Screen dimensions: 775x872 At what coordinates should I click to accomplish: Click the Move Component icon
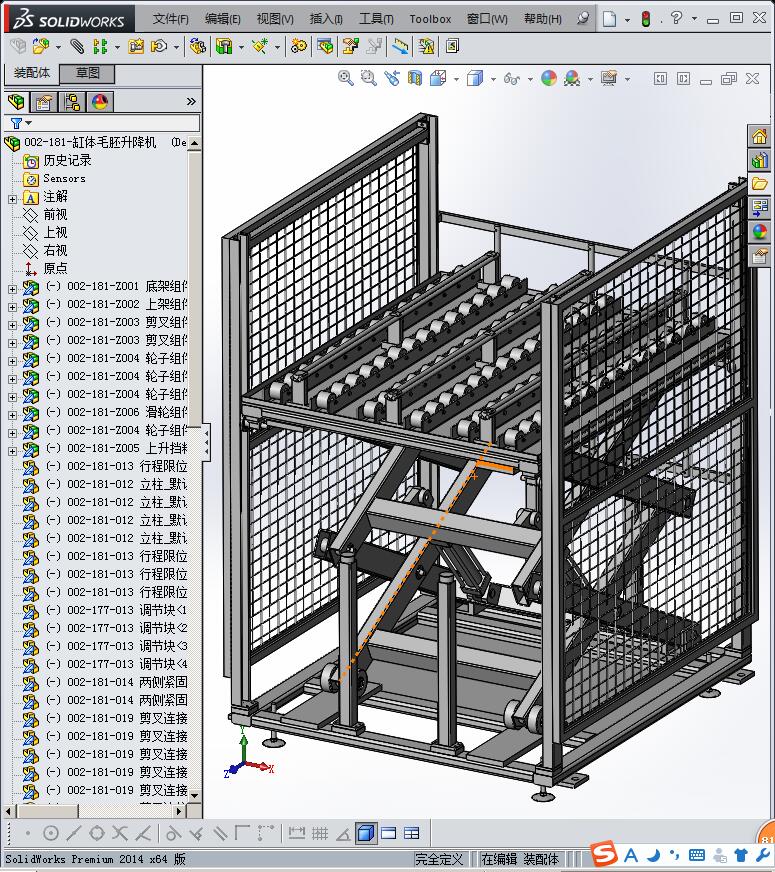click(159, 46)
